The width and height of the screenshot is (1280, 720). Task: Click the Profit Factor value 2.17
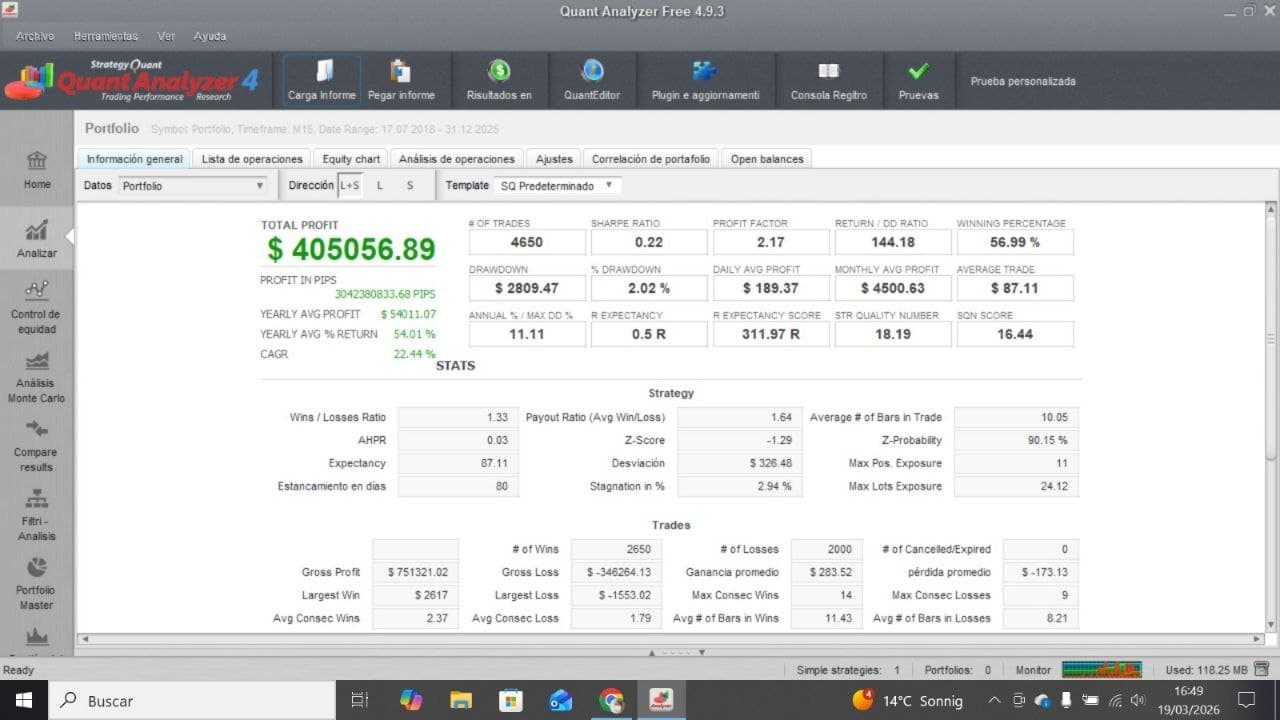(x=771, y=242)
